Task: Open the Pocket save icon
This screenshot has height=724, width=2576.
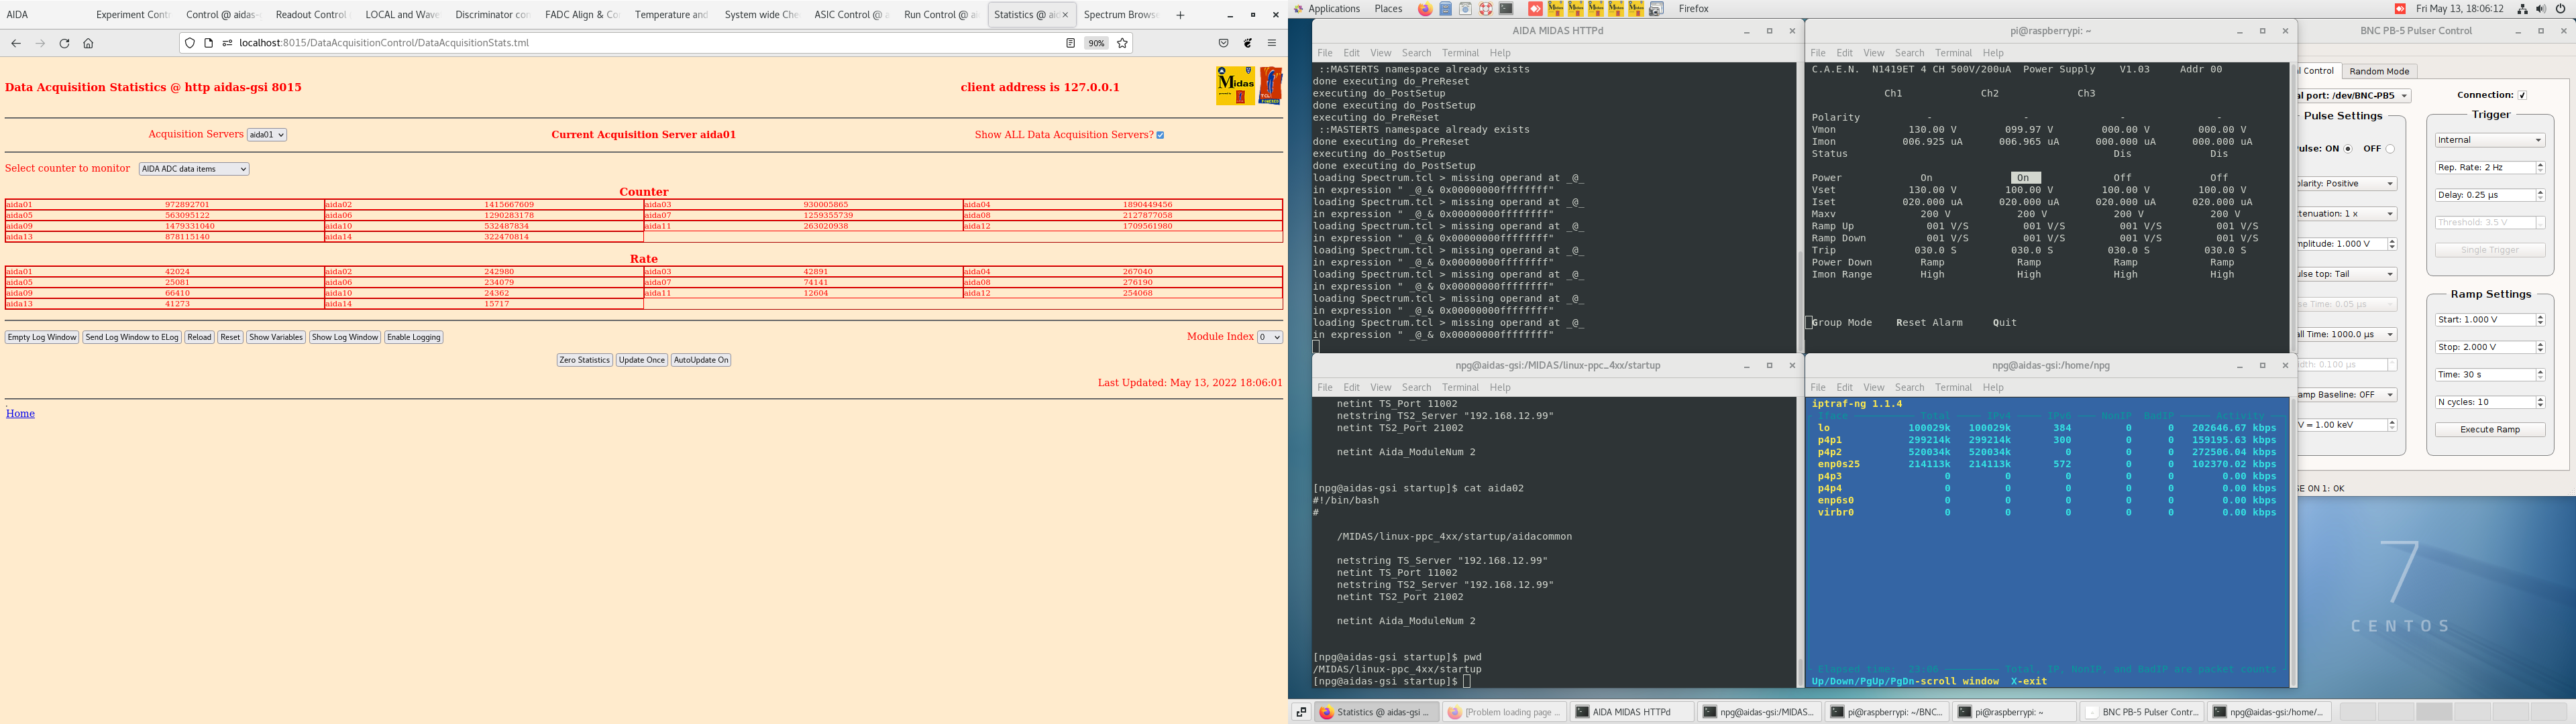Action: pos(1223,43)
